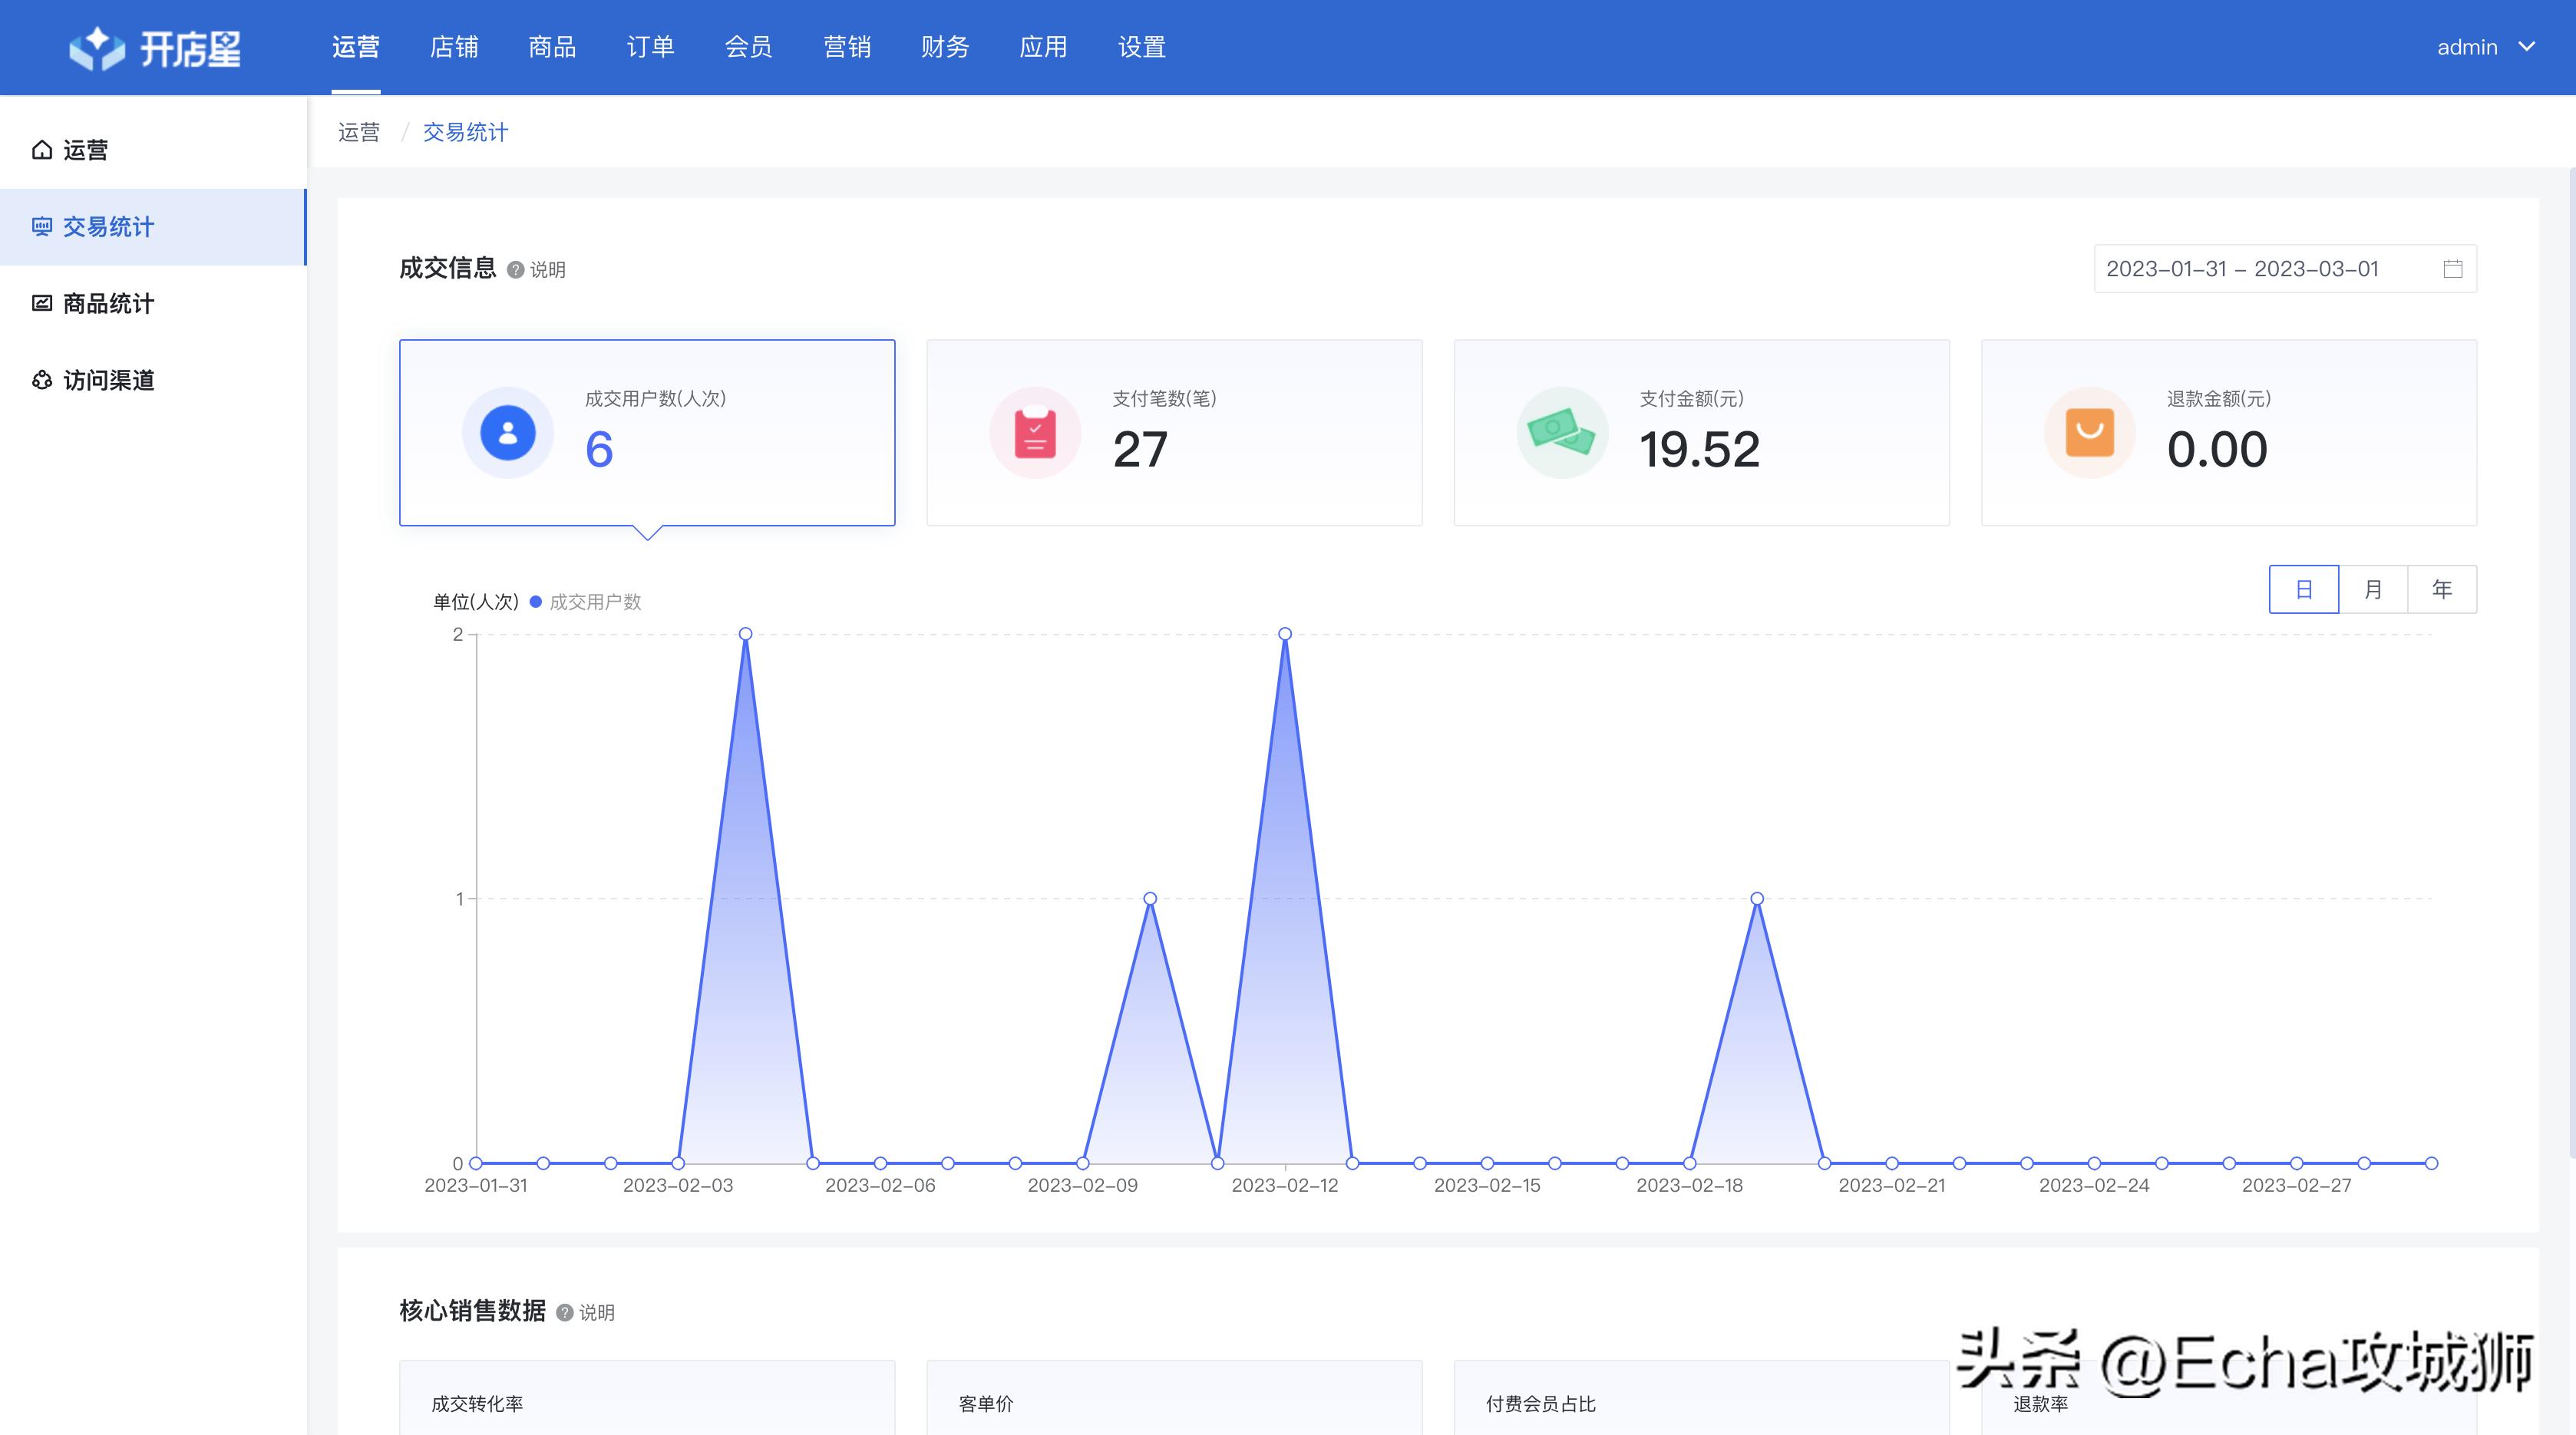Click the 访问渠道 sidebar channel icon
Image resolution: width=2576 pixels, height=1435 pixels.
point(41,380)
